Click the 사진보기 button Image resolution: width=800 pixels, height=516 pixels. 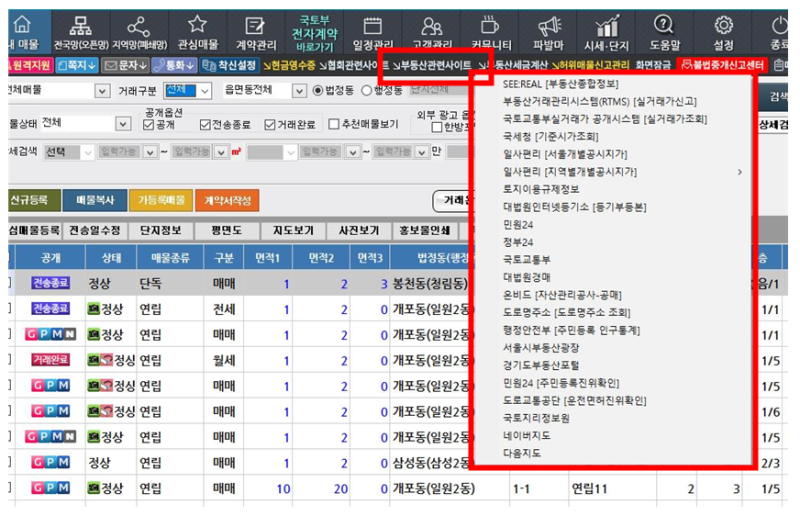click(359, 231)
